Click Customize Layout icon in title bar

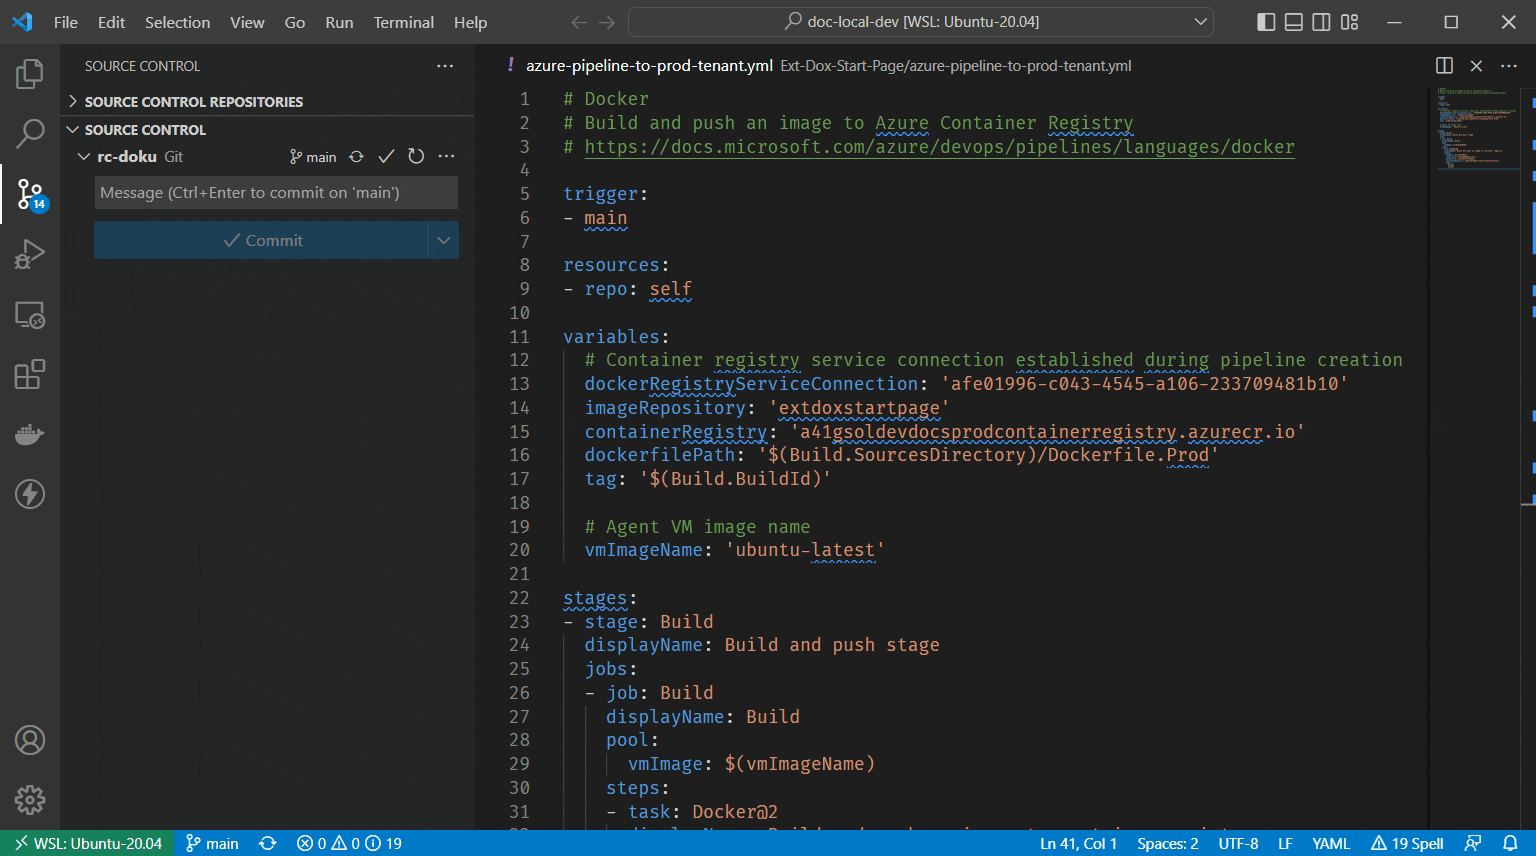coord(1349,22)
